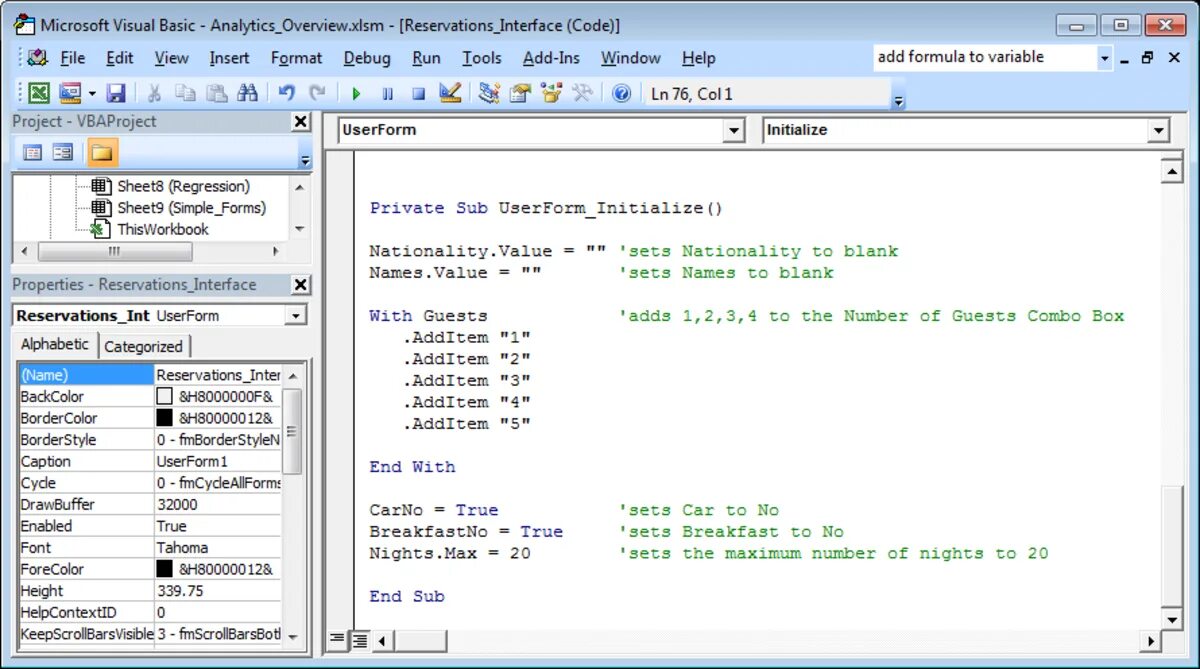Open the Toolbox icon
The width and height of the screenshot is (1200, 669).
coord(582,94)
